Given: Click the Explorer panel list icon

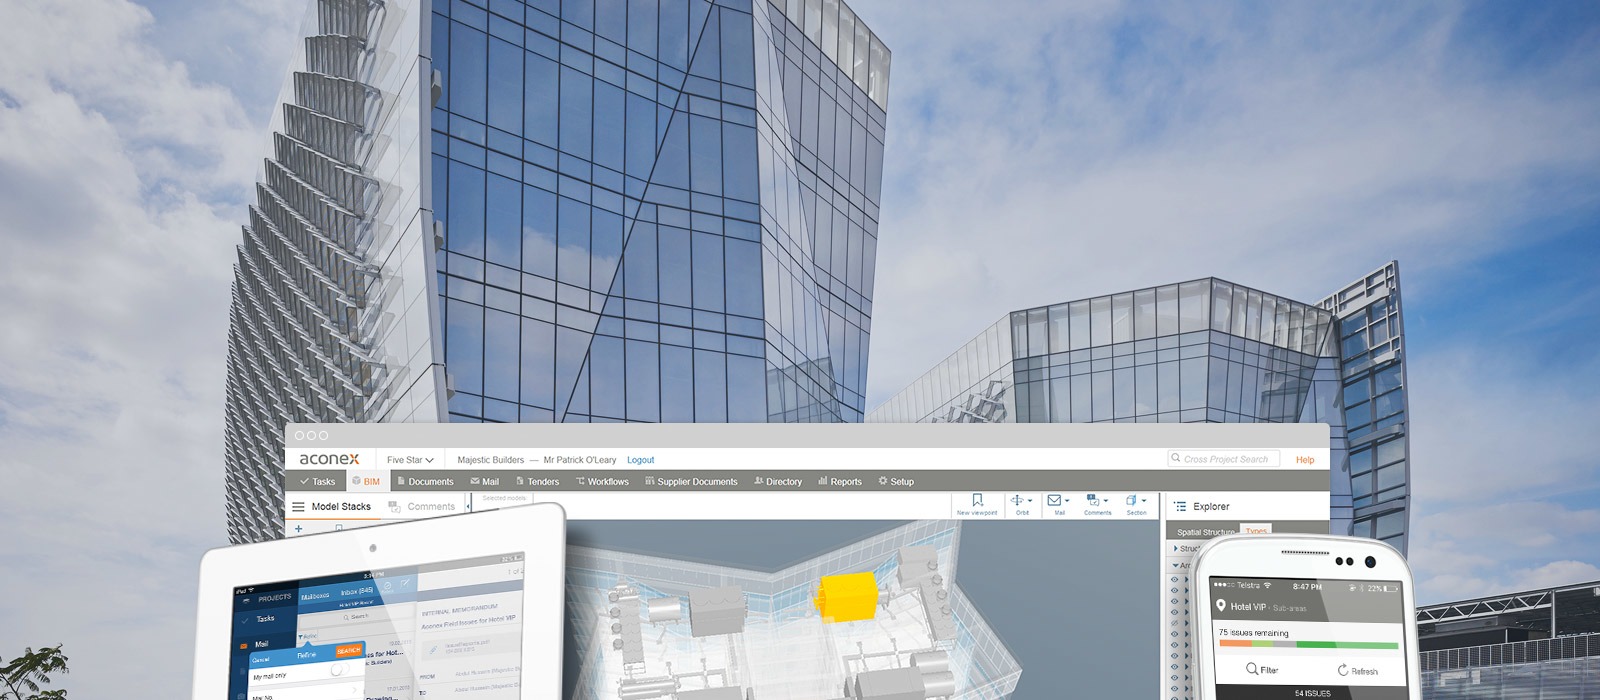Looking at the screenshot, I should pyautogui.click(x=1180, y=506).
